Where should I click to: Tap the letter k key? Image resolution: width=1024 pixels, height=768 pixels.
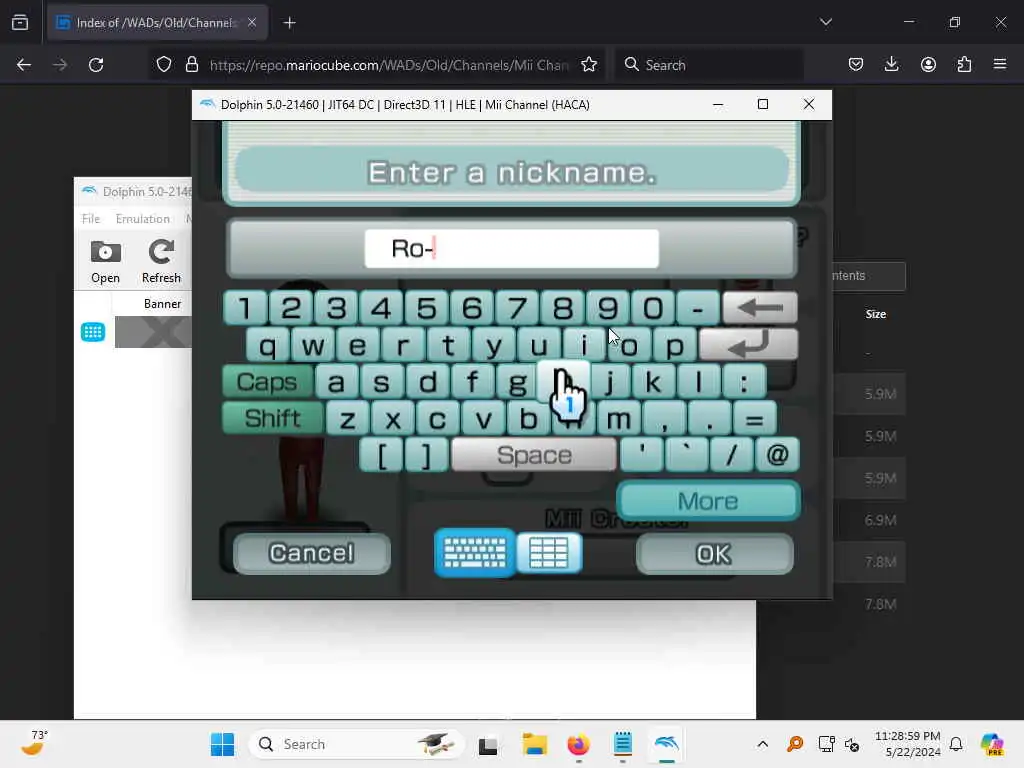click(x=653, y=381)
